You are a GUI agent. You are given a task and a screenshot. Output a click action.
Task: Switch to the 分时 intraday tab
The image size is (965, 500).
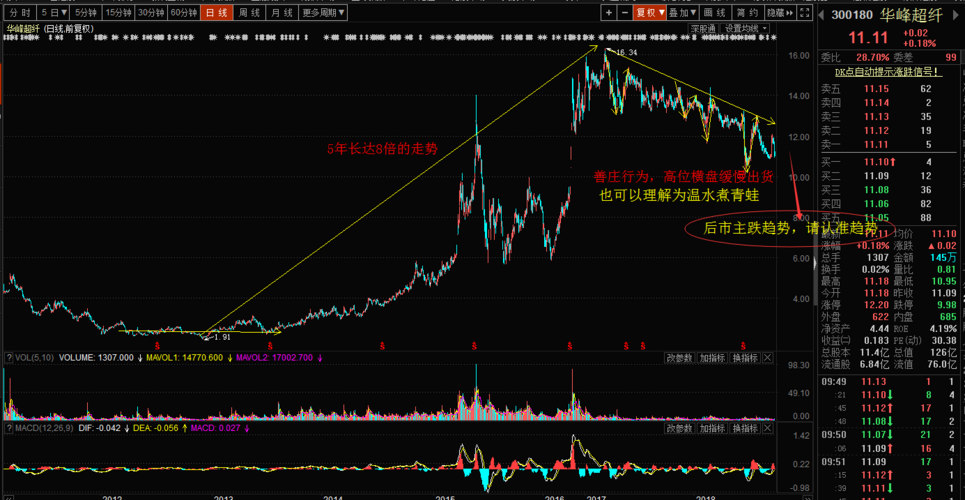pos(18,13)
